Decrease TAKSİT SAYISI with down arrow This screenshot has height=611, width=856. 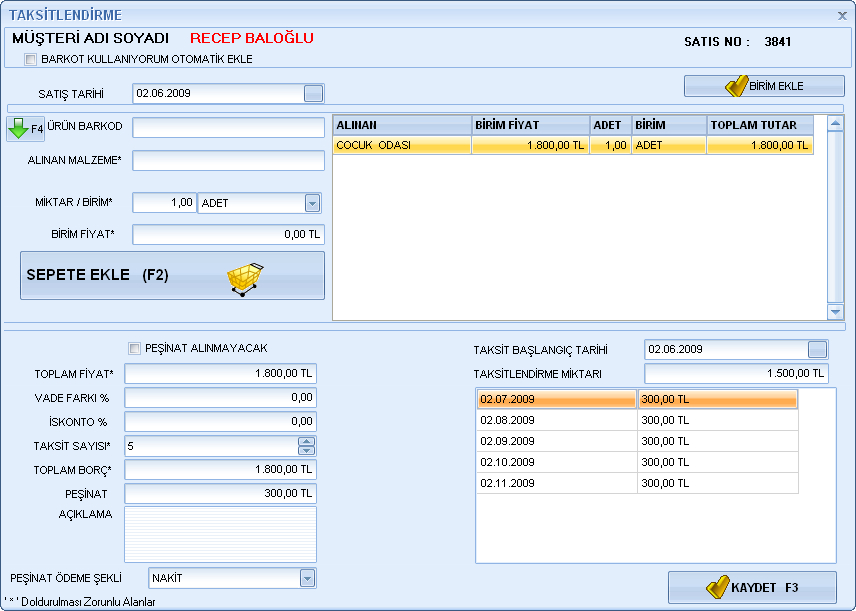tap(306, 450)
